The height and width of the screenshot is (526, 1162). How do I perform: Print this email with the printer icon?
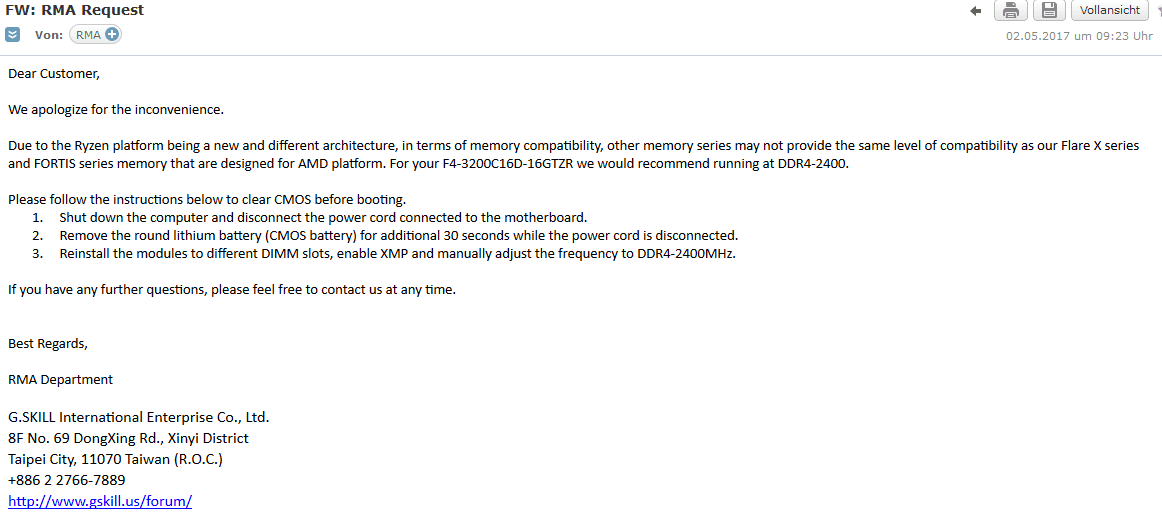(x=1011, y=10)
